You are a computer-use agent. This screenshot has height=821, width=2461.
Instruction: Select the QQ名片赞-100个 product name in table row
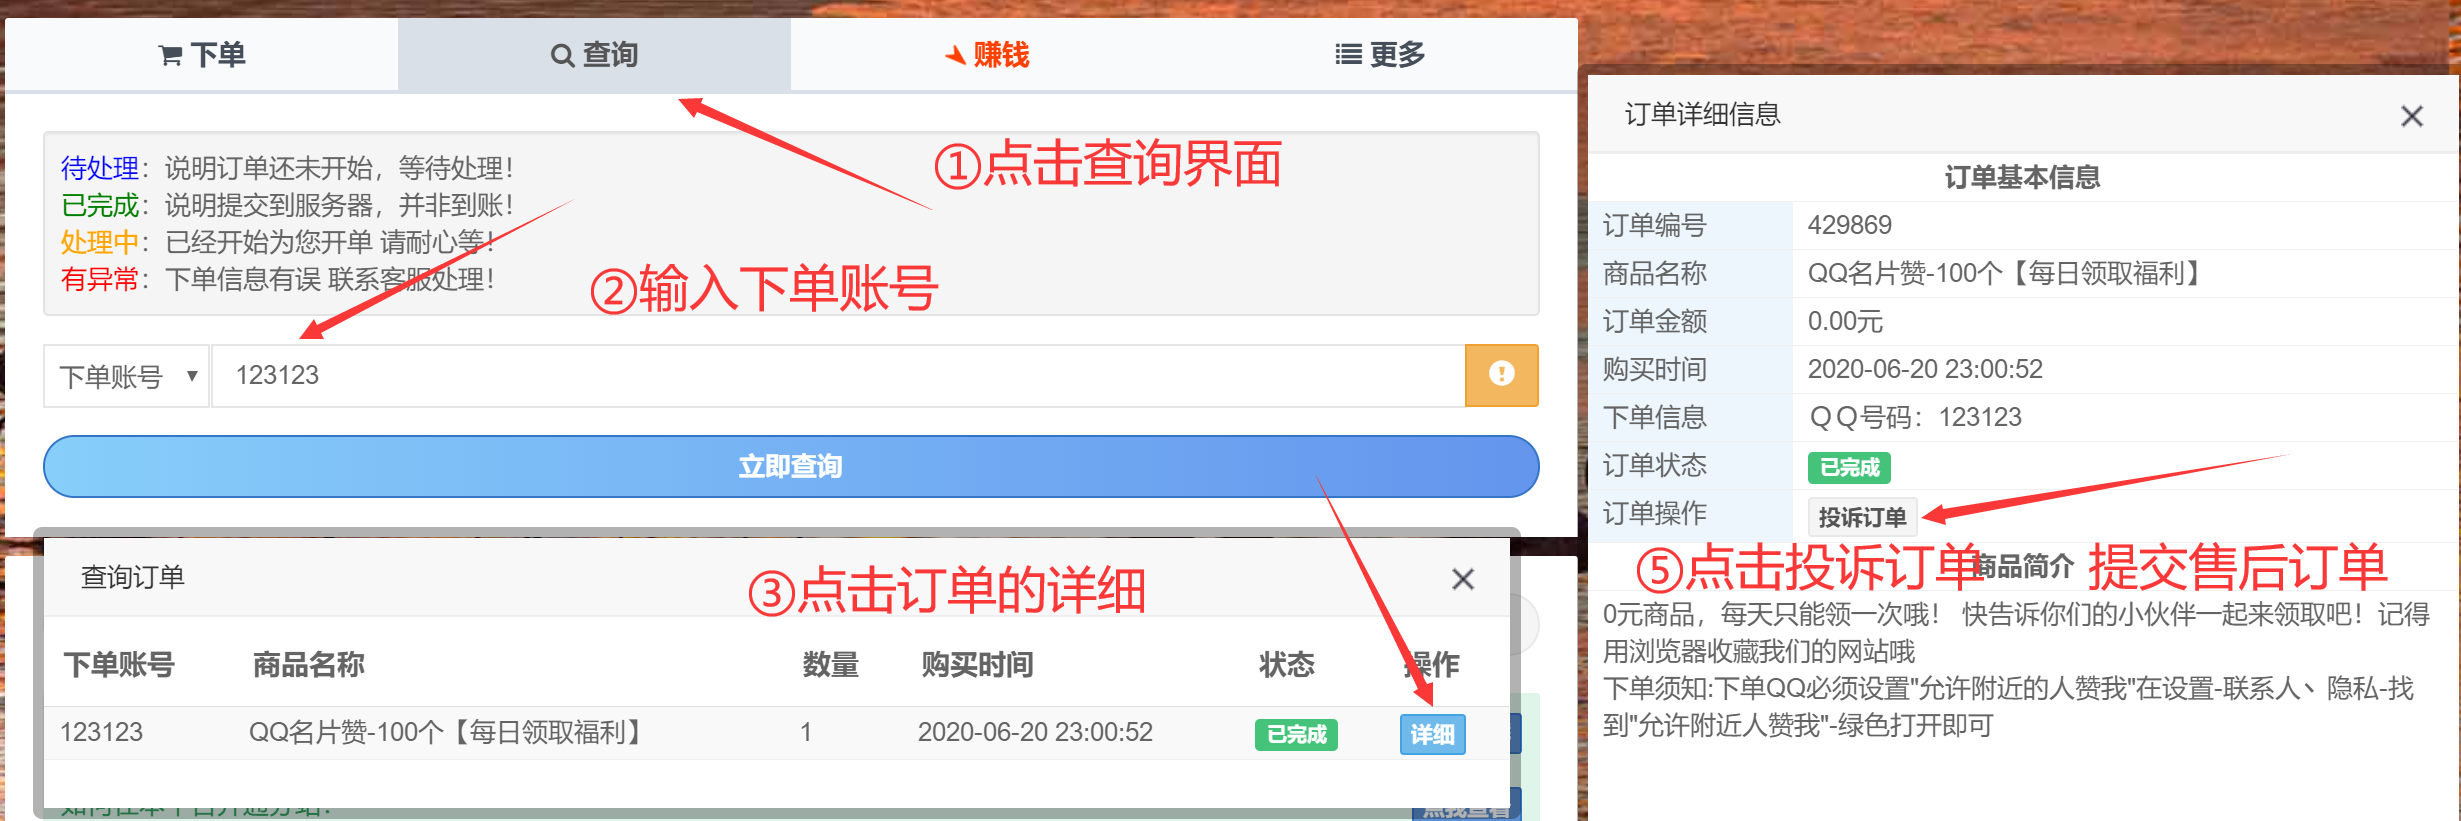[x=445, y=732]
